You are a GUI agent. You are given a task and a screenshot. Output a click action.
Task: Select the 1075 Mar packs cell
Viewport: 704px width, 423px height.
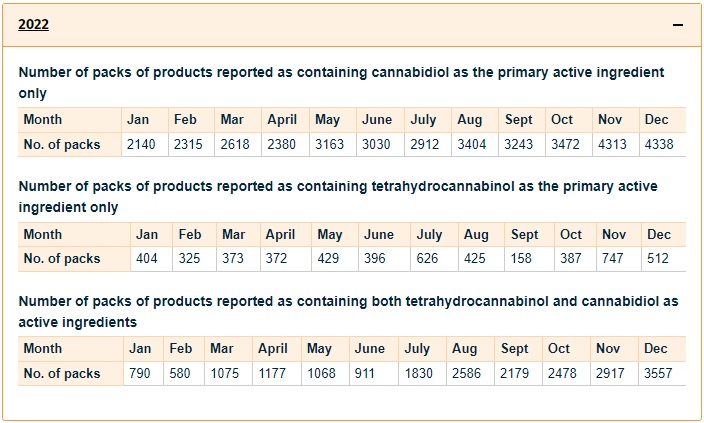226,374
